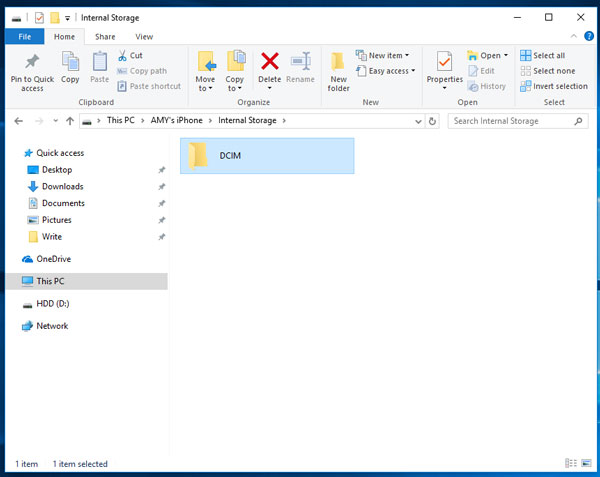Open the Quick Access Toolbar customize dropdown

point(67,18)
